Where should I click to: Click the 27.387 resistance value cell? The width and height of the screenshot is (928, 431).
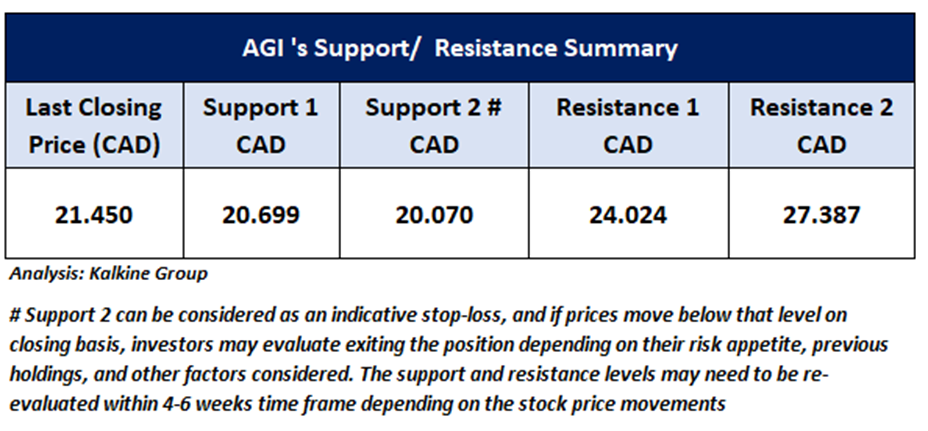click(821, 214)
